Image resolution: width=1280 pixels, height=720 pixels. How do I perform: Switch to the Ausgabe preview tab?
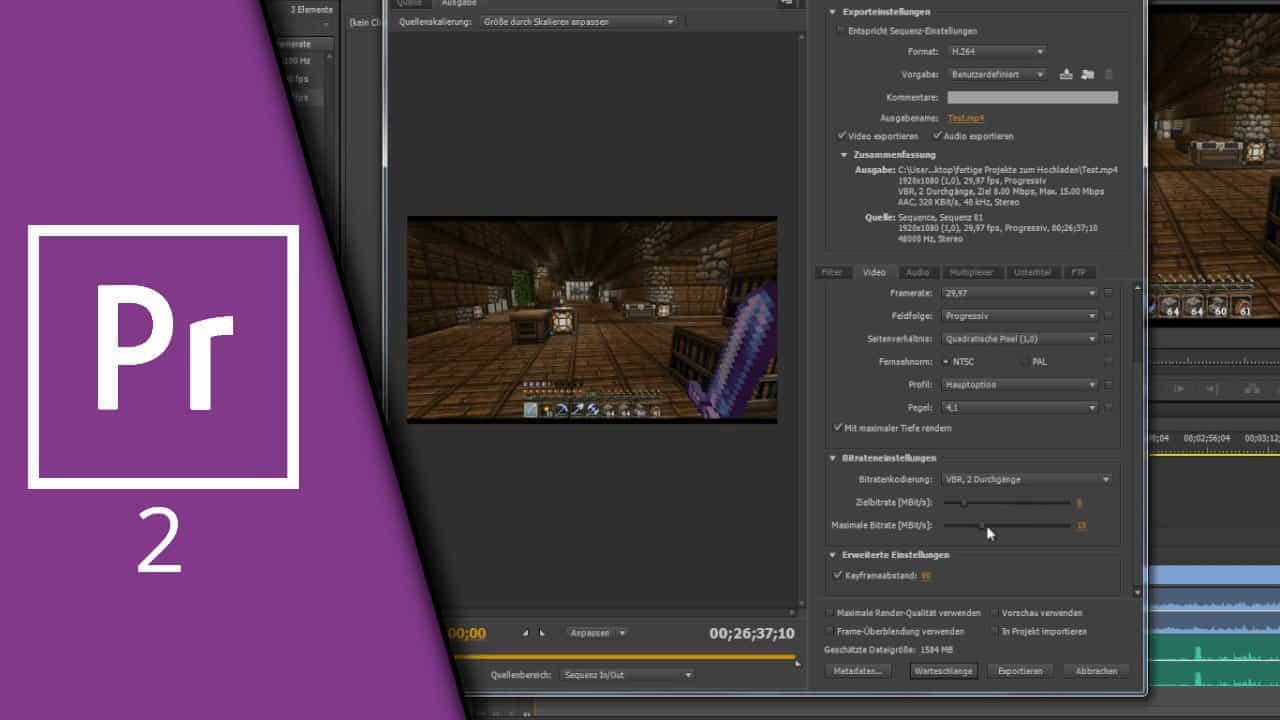pyautogui.click(x=459, y=3)
